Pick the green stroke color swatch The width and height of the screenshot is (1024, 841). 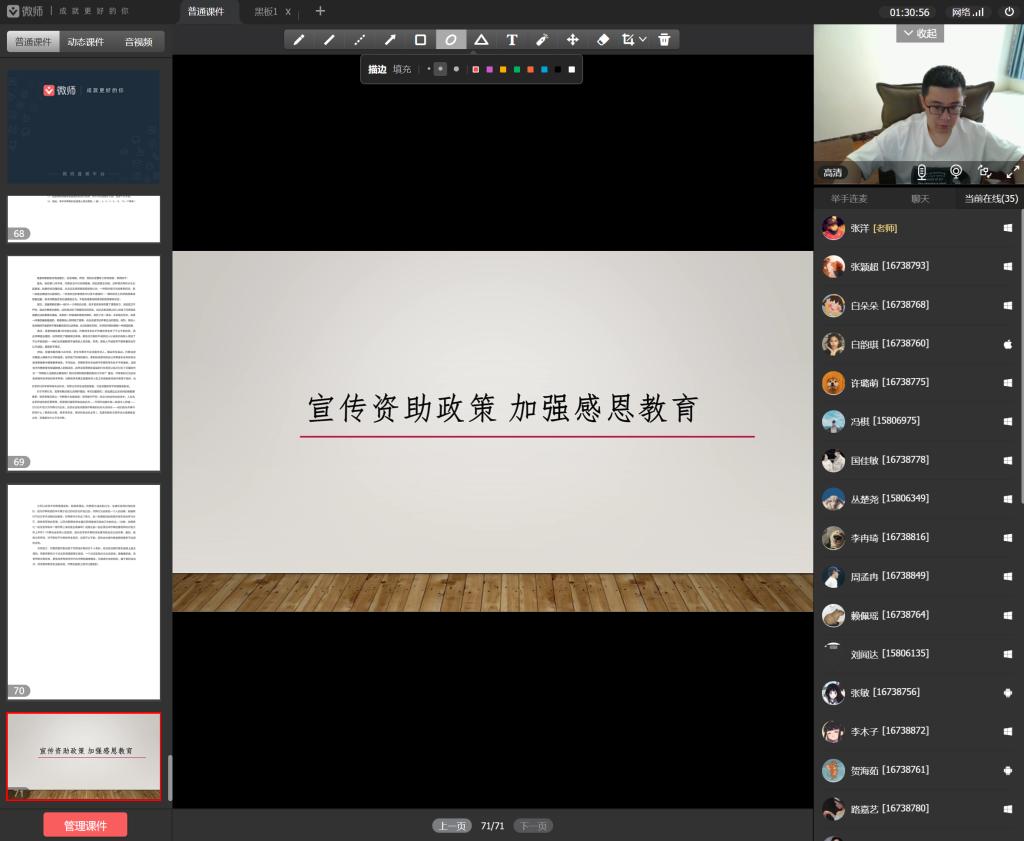click(517, 69)
